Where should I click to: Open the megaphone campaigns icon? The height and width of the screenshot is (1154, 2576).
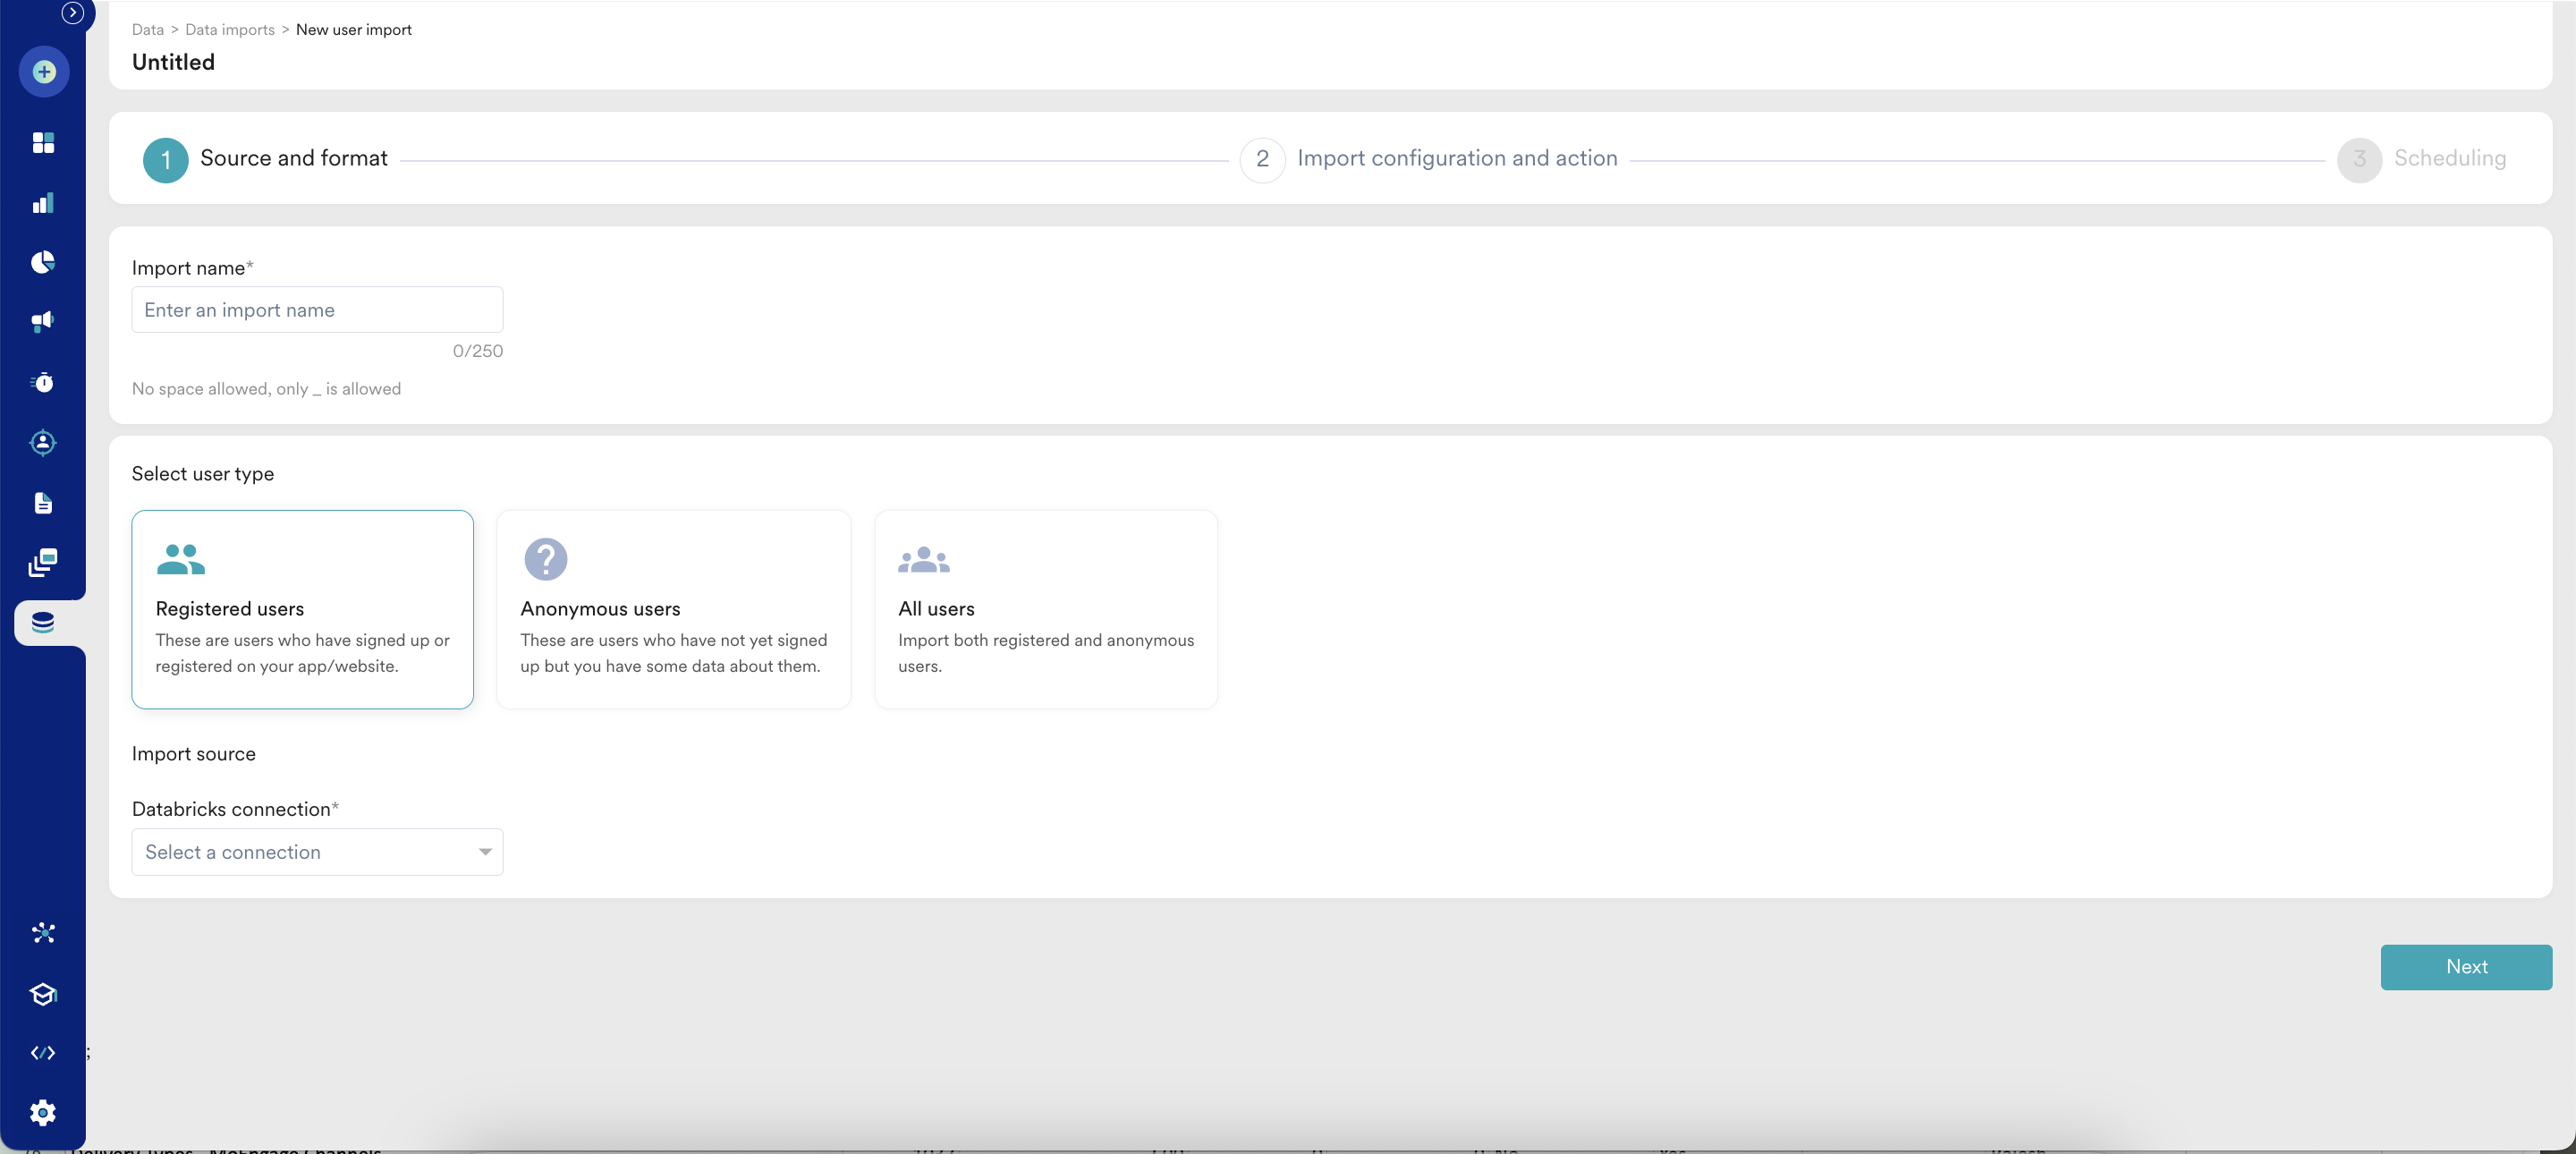click(43, 322)
